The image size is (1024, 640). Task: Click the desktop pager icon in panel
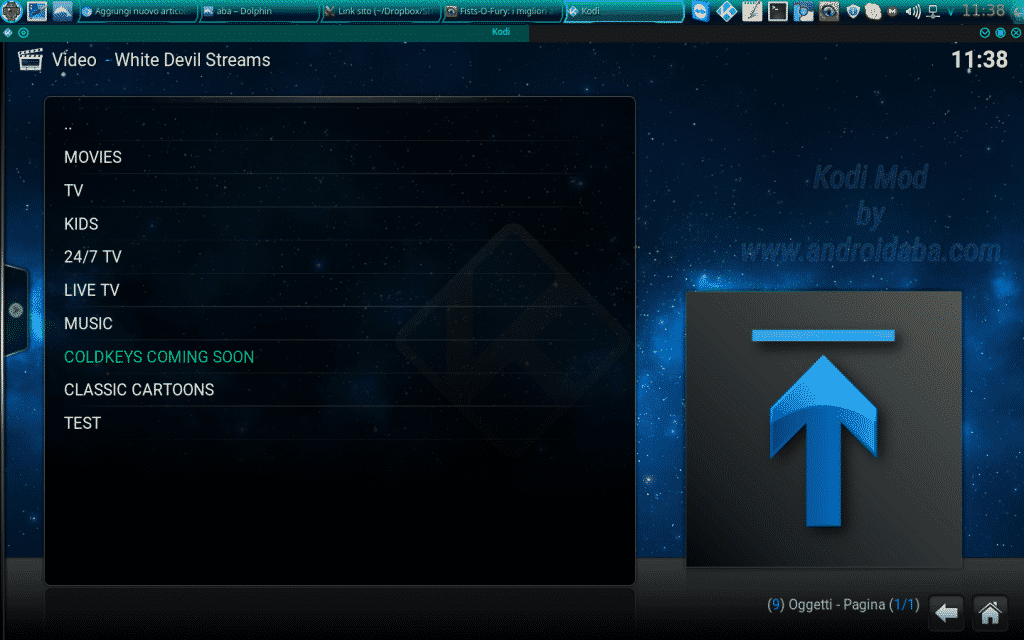click(x=37, y=11)
